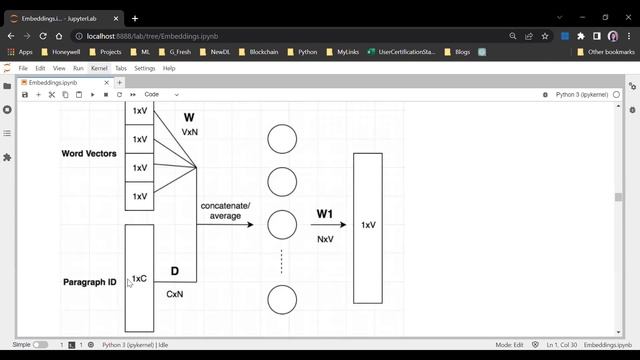This screenshot has height=360, width=640.
Task: Share this page via share icon
Action: coord(529,36)
